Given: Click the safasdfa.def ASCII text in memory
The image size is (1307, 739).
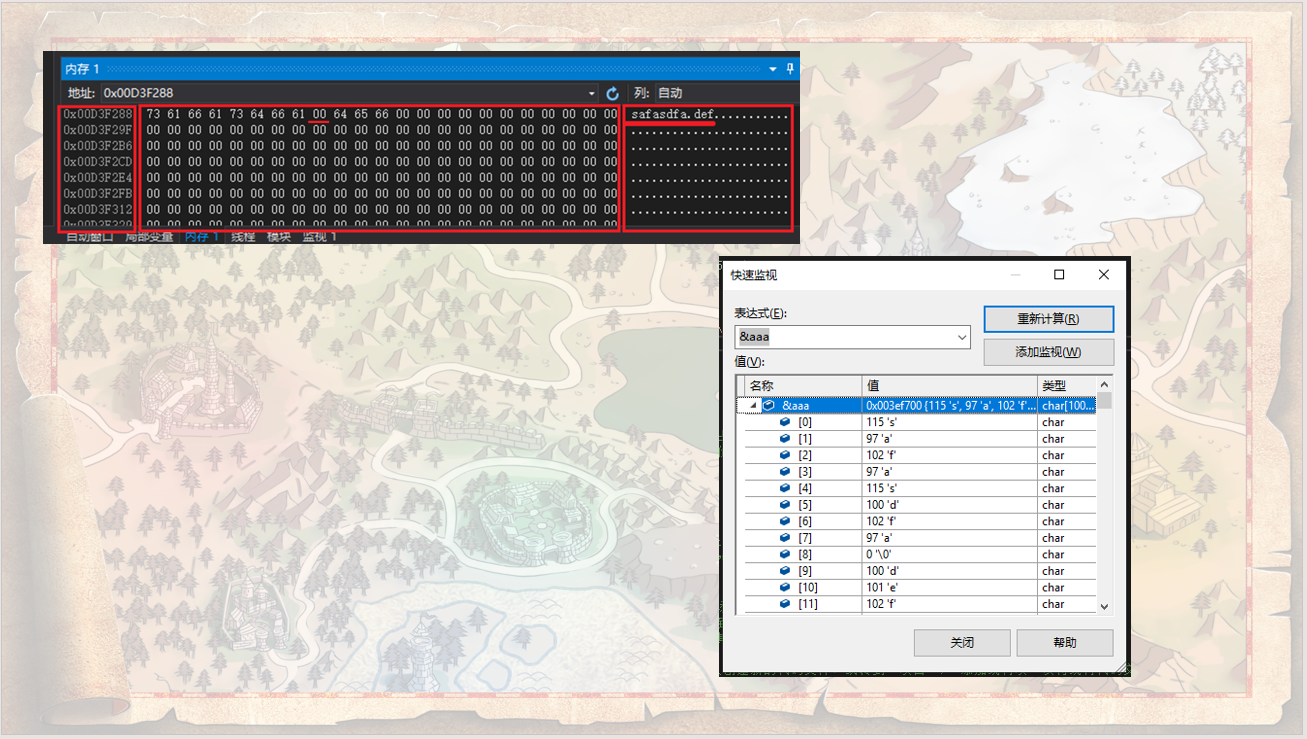Looking at the screenshot, I should 673,114.
